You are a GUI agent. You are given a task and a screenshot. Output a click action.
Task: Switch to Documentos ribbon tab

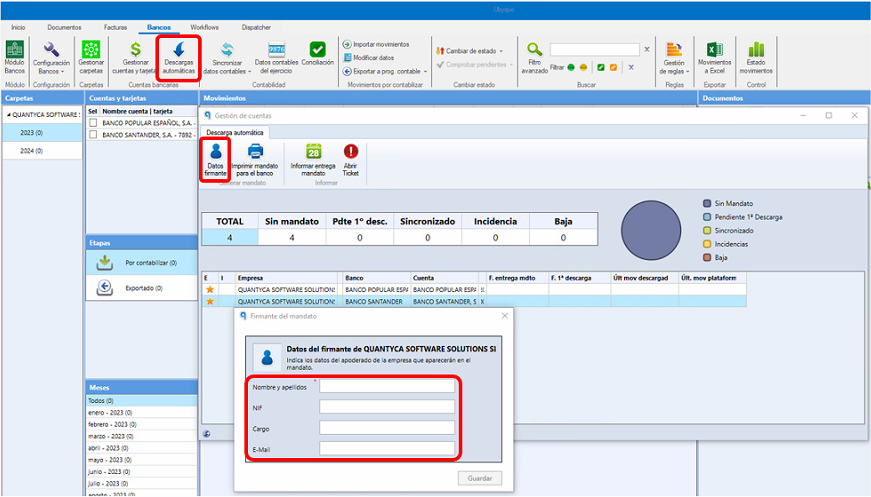[x=64, y=27]
